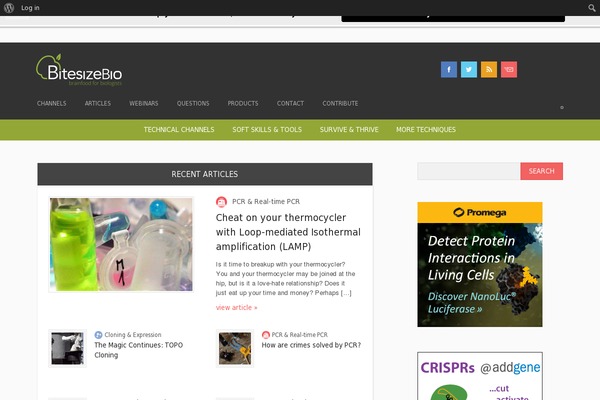Open the Questions menu item

click(x=193, y=103)
